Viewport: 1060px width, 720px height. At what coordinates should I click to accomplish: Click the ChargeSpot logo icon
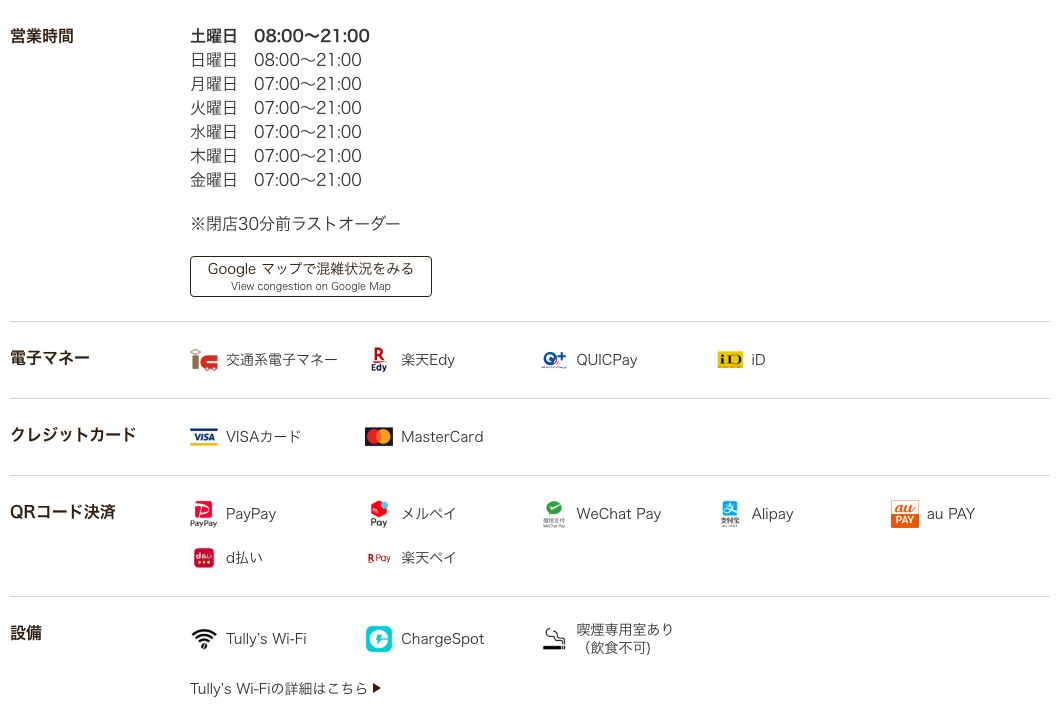pos(379,639)
